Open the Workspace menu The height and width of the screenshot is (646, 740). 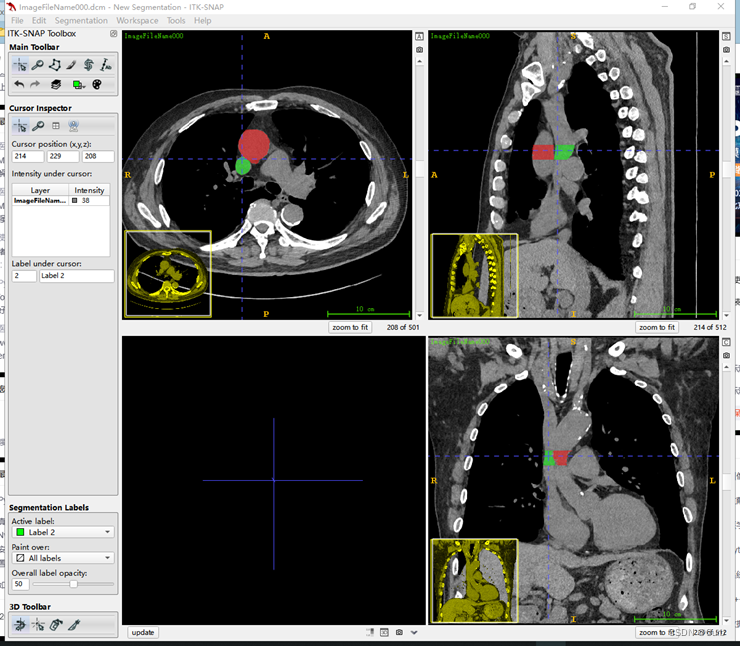137,21
